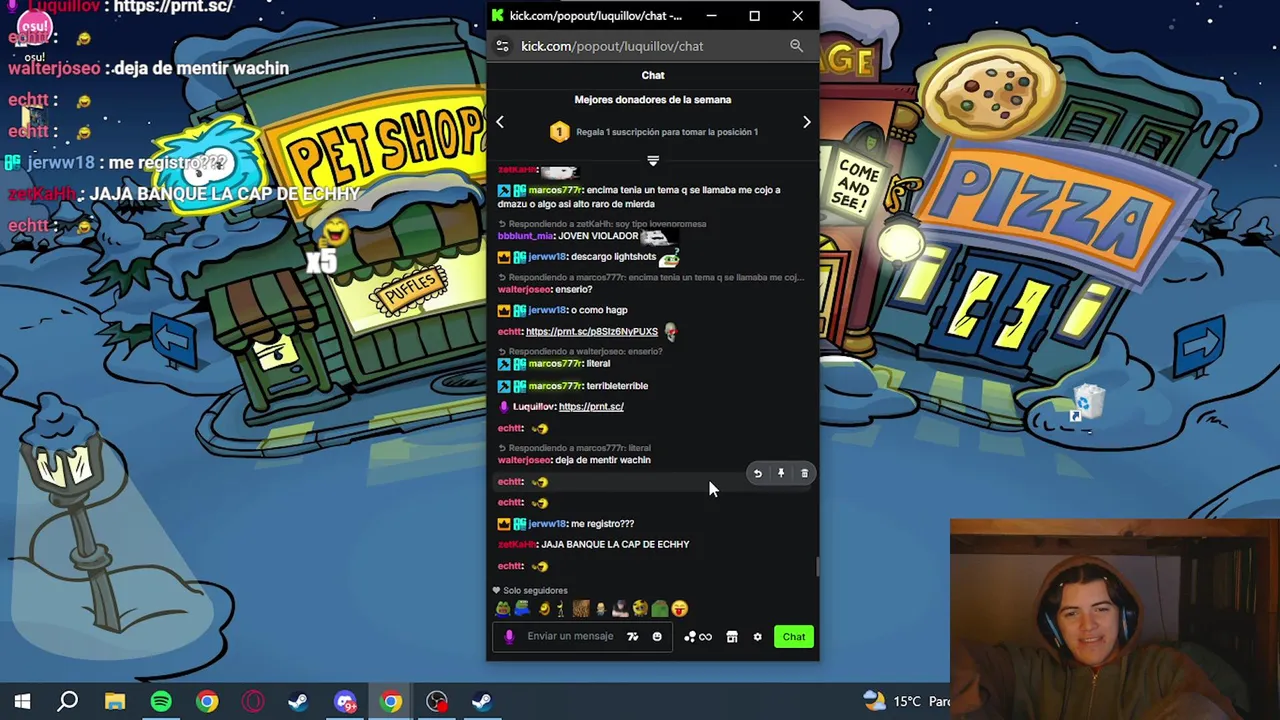The height and width of the screenshot is (720, 1280).
Task: Open Spotify from the taskbar
Action: click(x=160, y=702)
